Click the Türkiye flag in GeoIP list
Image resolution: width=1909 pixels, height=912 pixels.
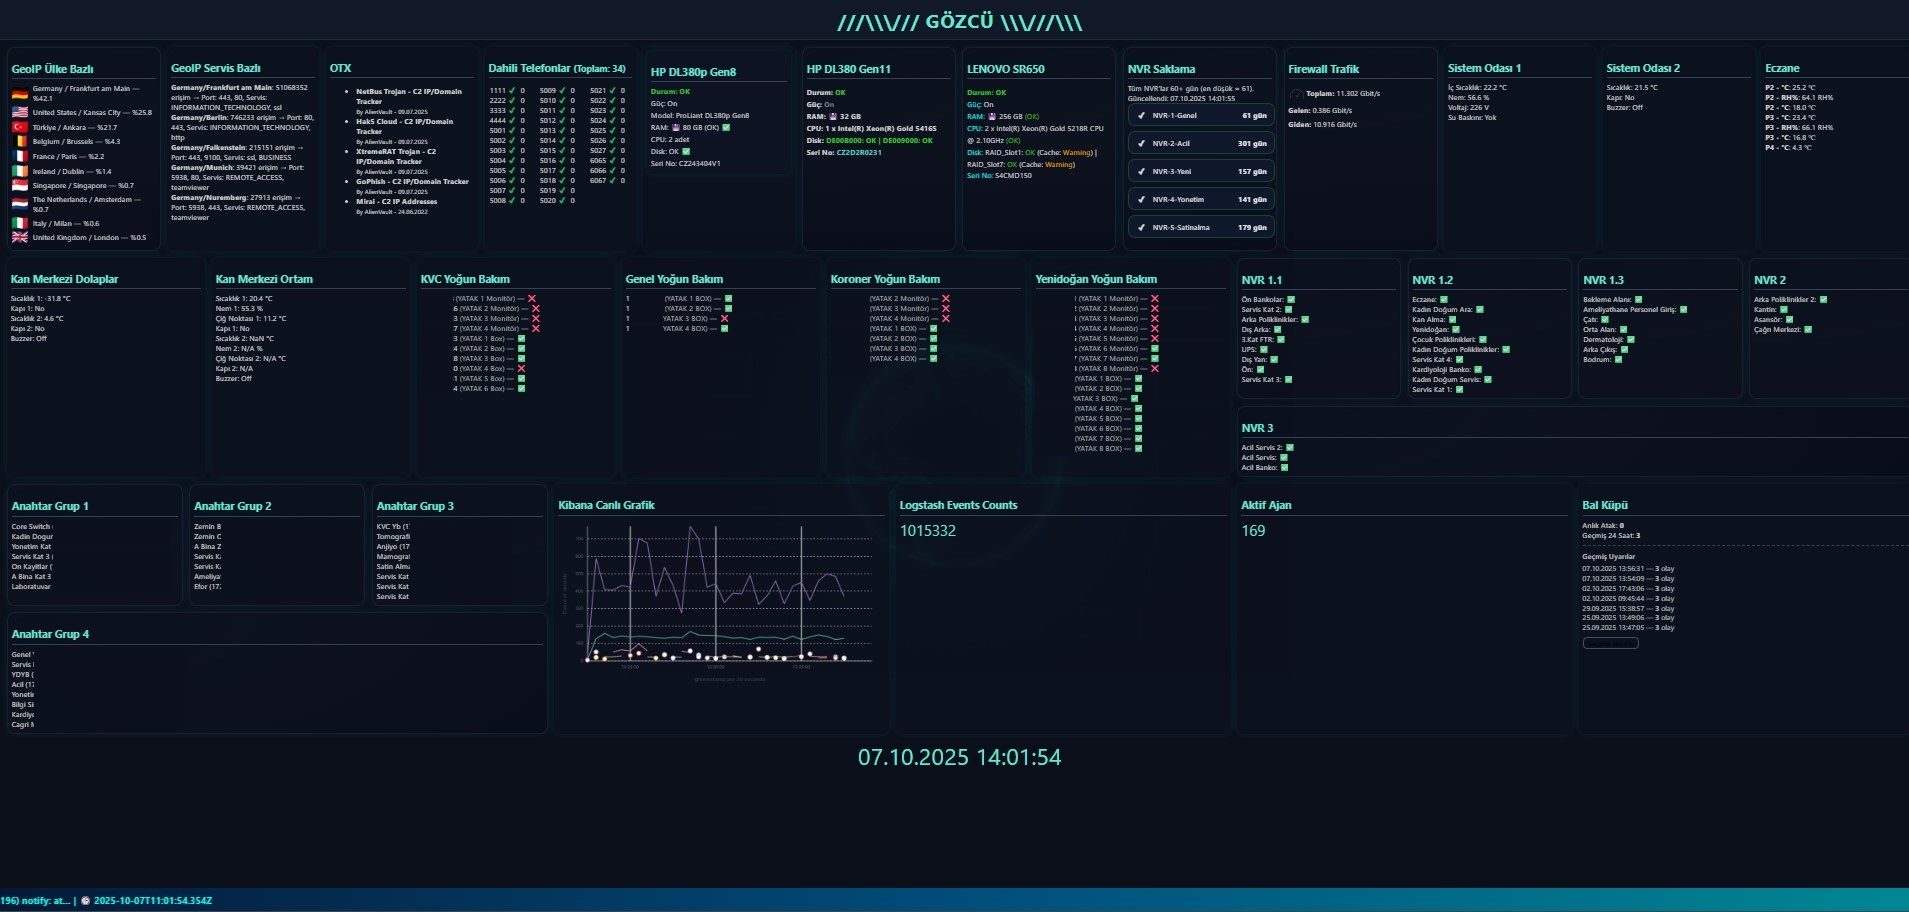tap(19, 128)
